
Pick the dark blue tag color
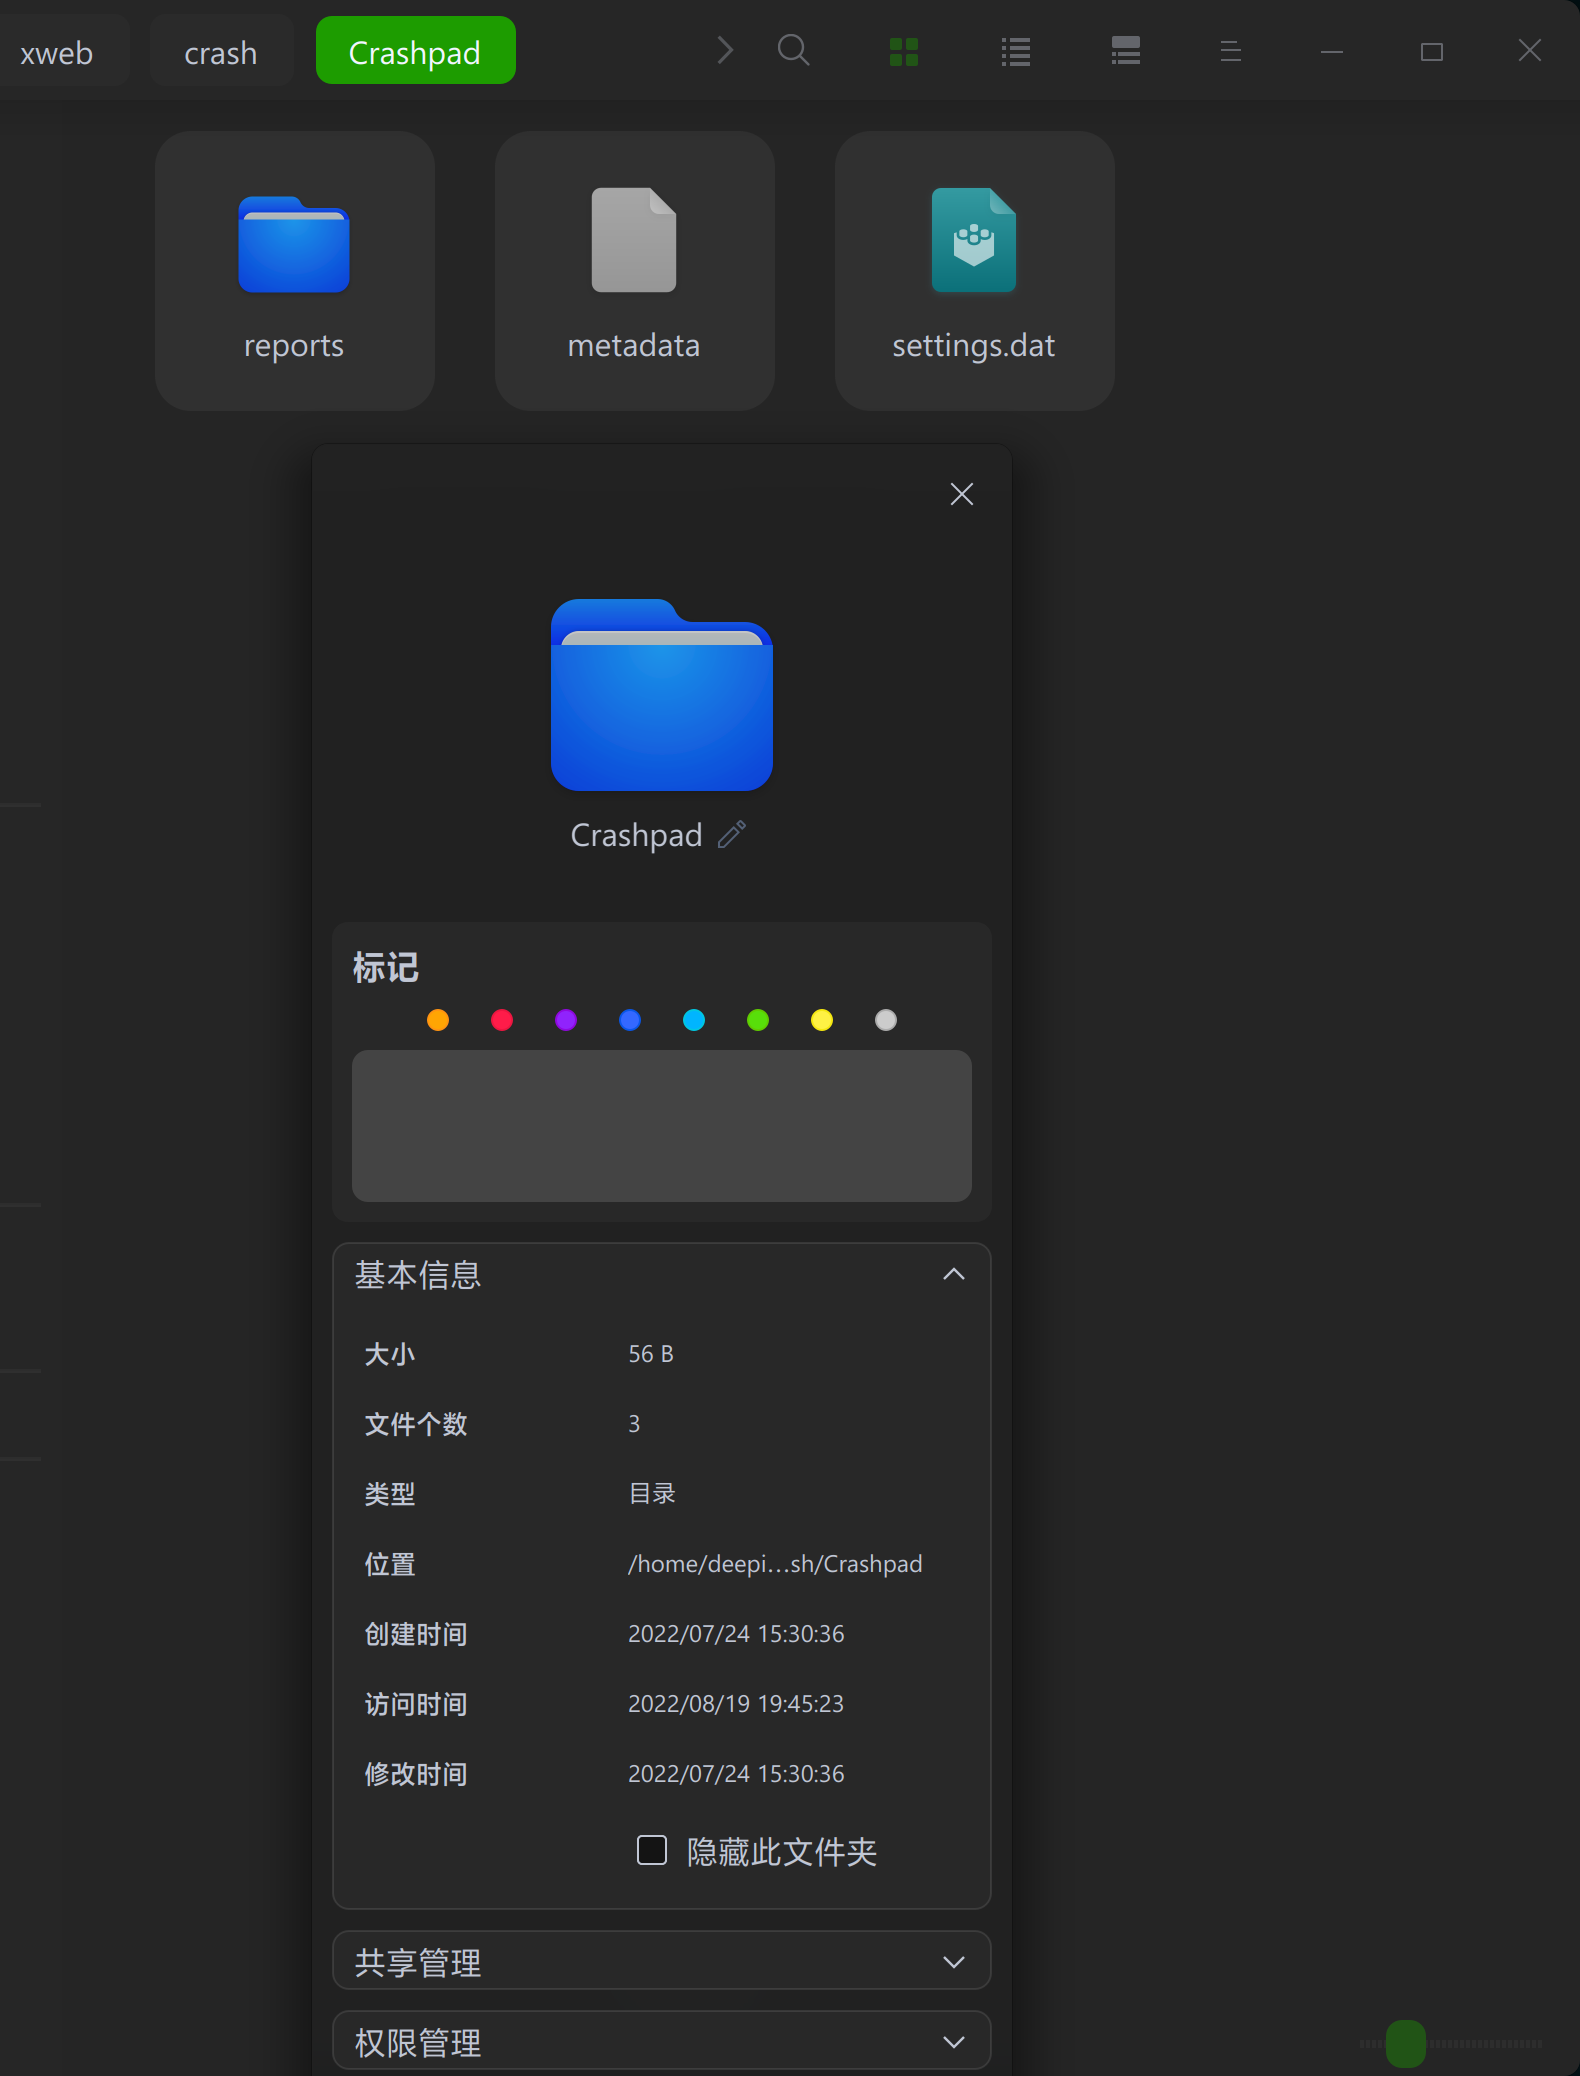pos(630,1020)
